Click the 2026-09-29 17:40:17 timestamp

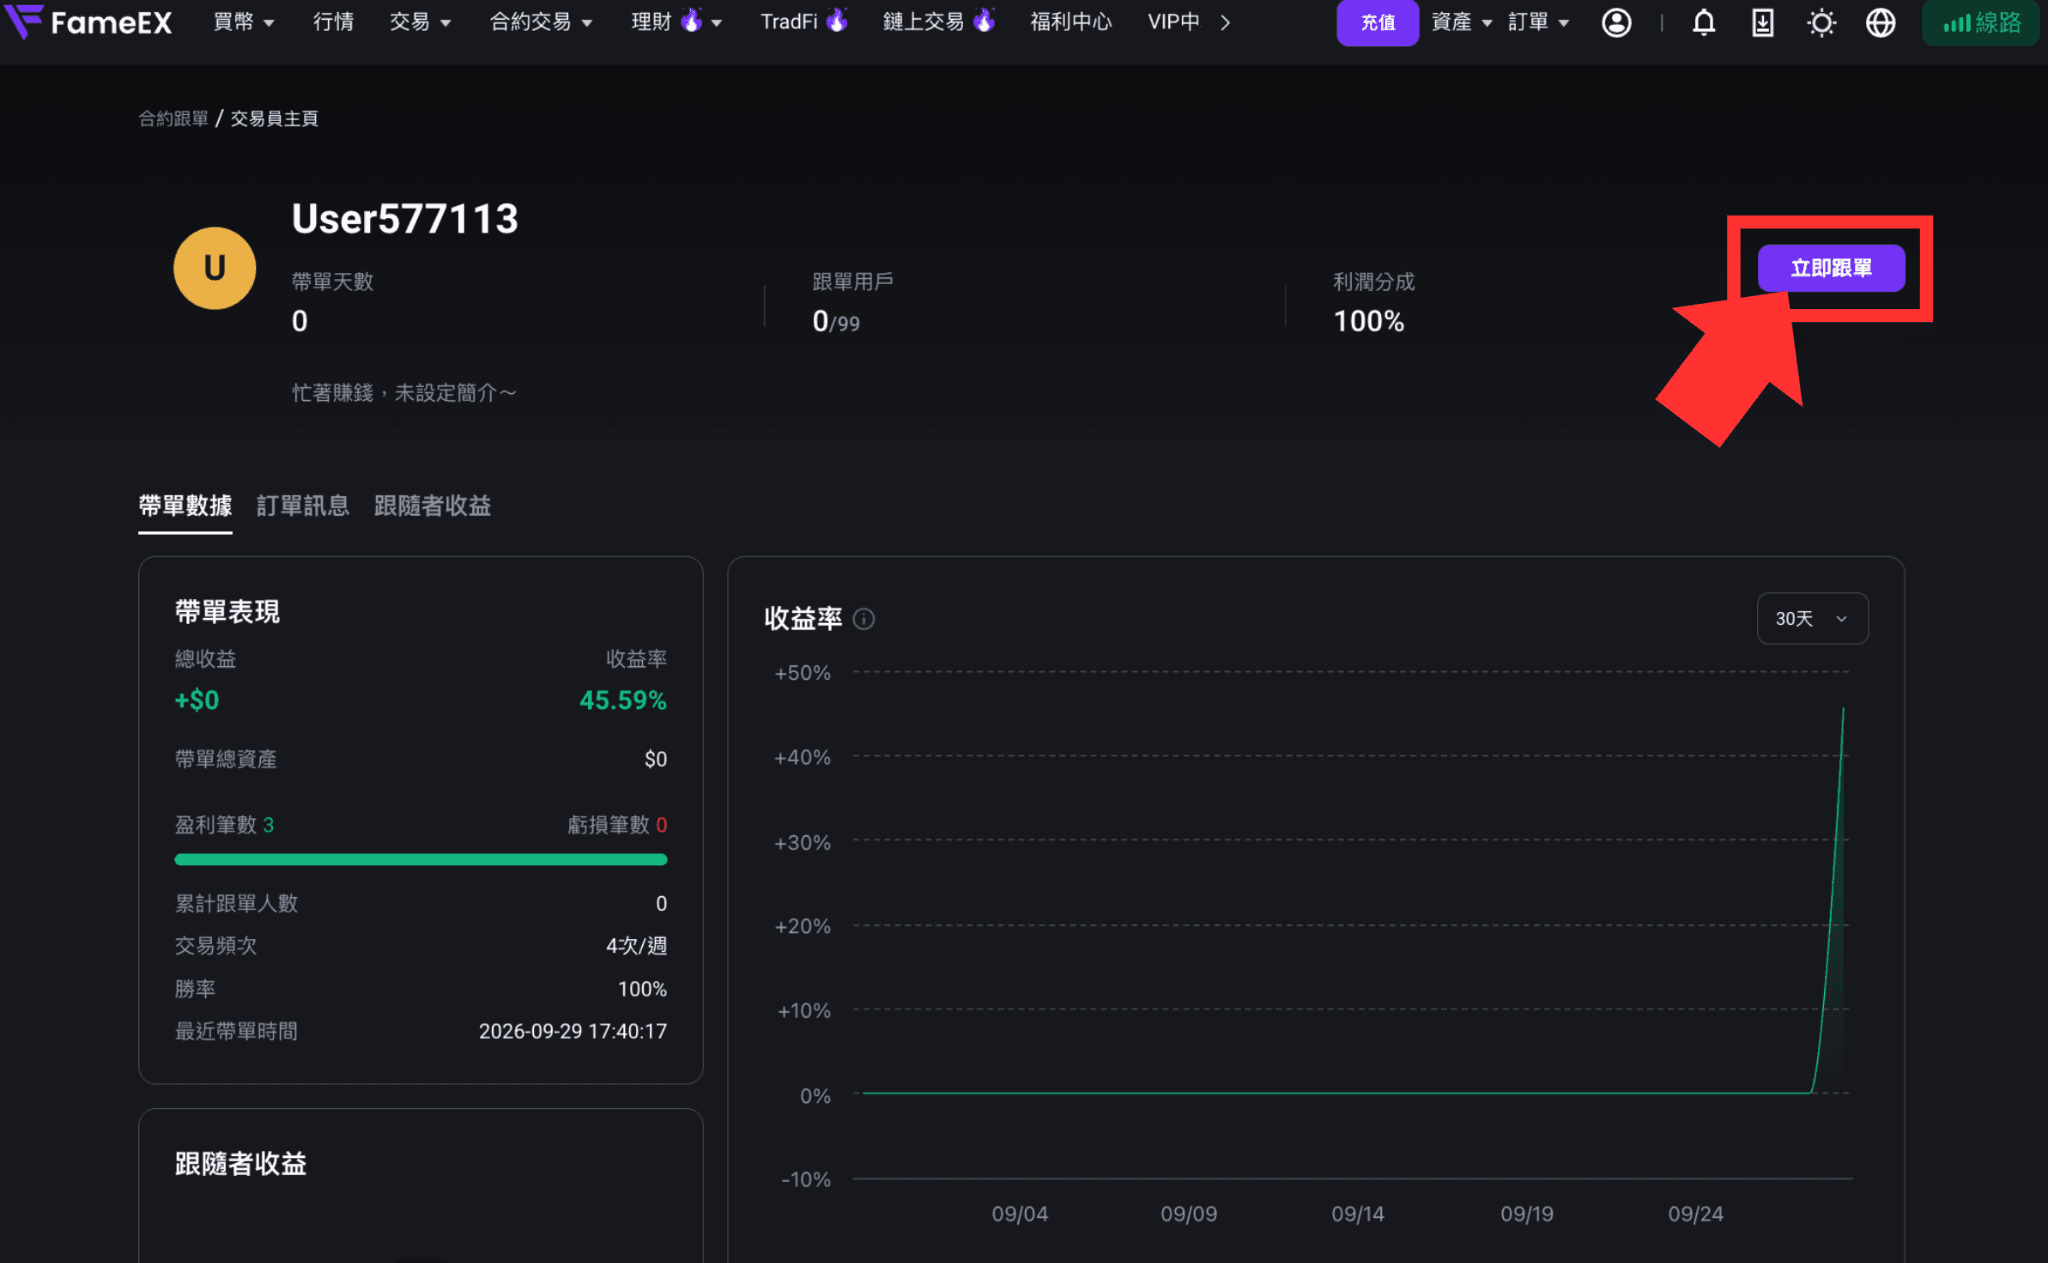pyautogui.click(x=572, y=1031)
